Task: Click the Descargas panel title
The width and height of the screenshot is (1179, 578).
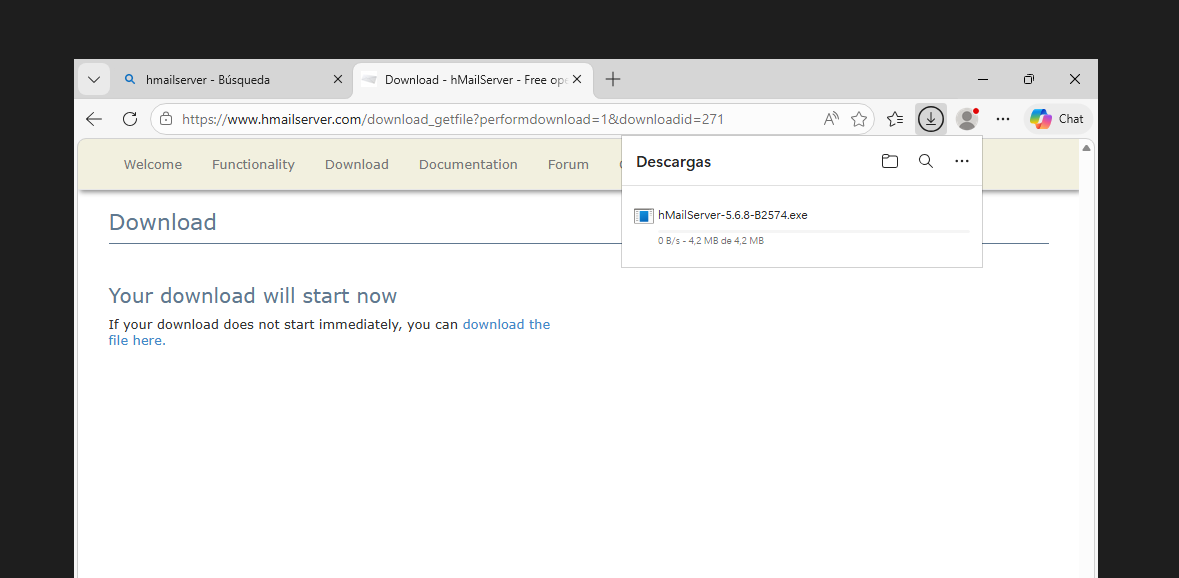Action: click(x=674, y=162)
